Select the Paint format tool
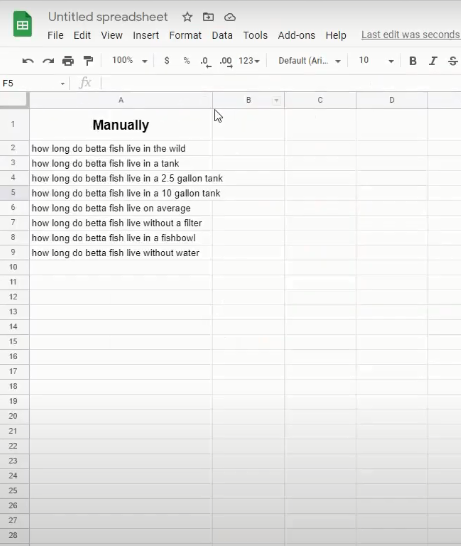This screenshot has height=546, width=461. click(88, 61)
